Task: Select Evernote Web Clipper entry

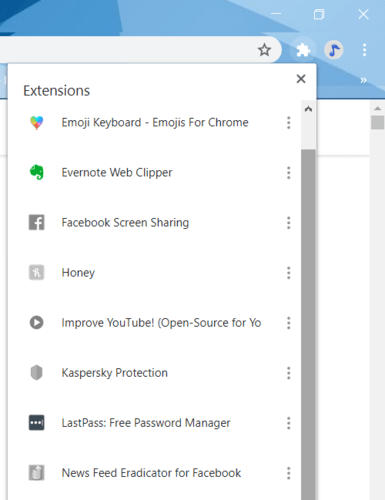Action: click(117, 173)
